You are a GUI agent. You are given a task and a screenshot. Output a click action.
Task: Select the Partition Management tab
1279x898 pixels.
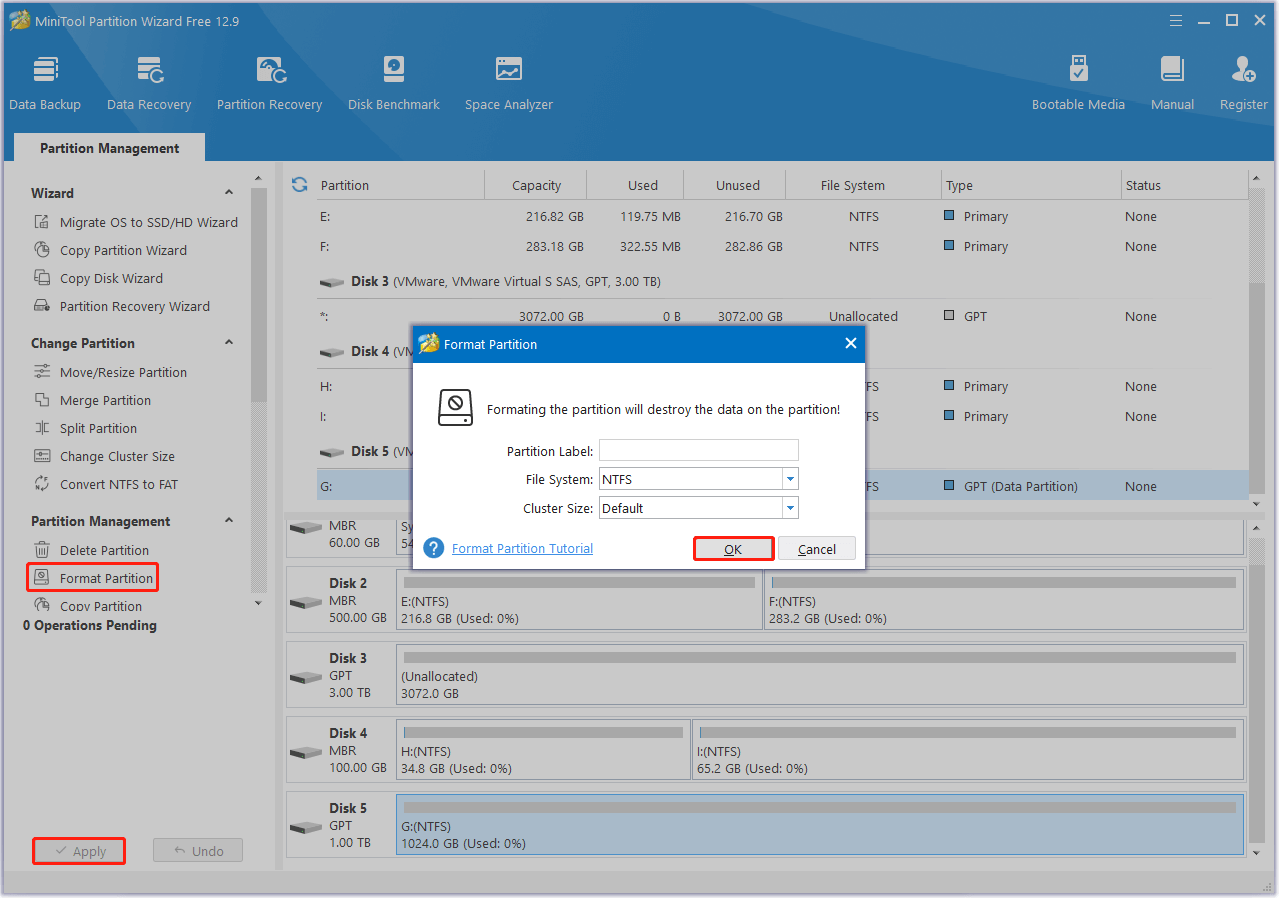click(x=109, y=148)
